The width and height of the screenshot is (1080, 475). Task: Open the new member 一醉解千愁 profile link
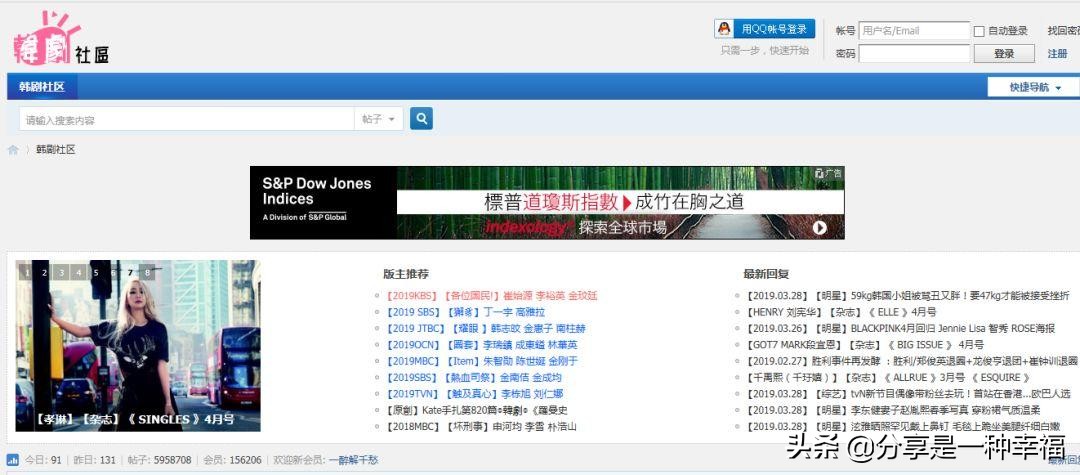point(353,460)
